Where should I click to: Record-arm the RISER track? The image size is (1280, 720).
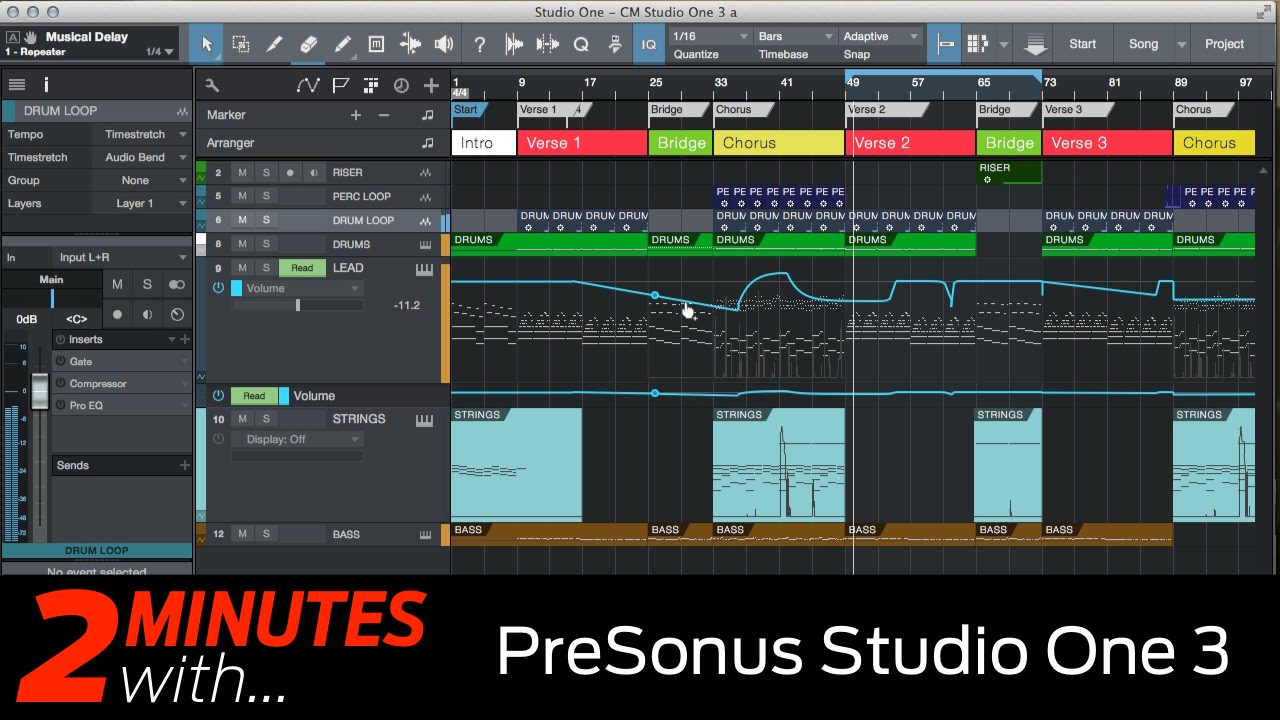coord(290,173)
